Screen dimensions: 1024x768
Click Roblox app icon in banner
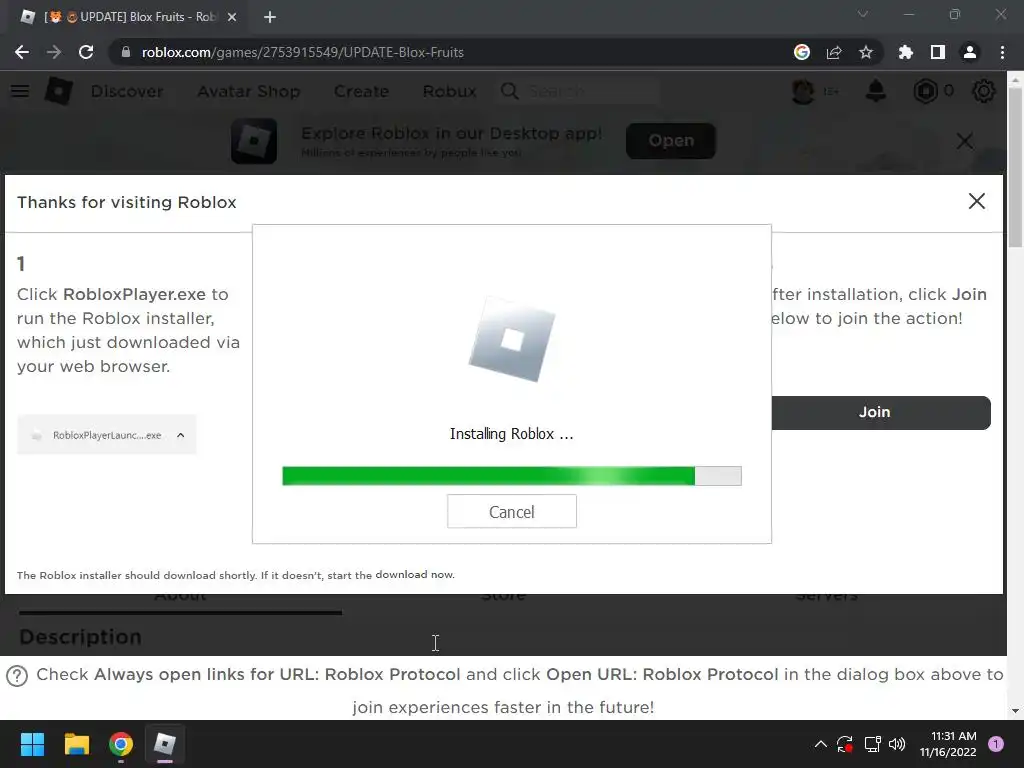click(254, 140)
